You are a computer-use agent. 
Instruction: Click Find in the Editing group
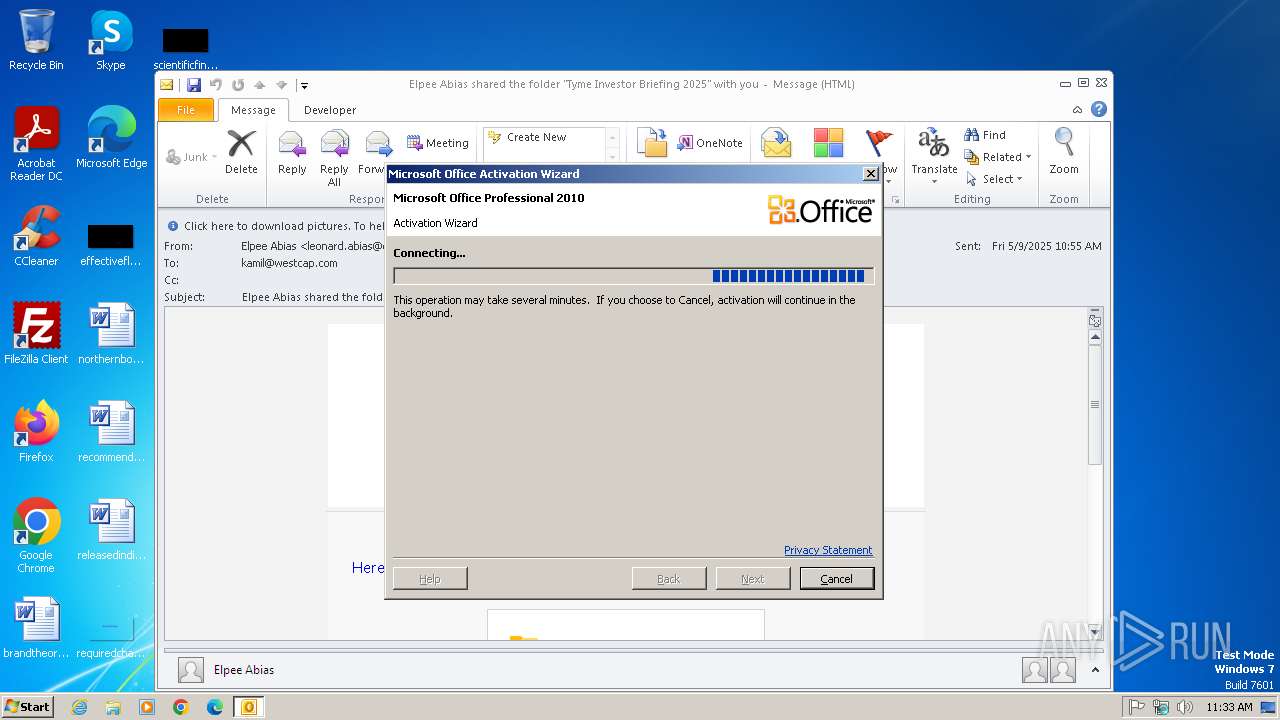(x=985, y=135)
